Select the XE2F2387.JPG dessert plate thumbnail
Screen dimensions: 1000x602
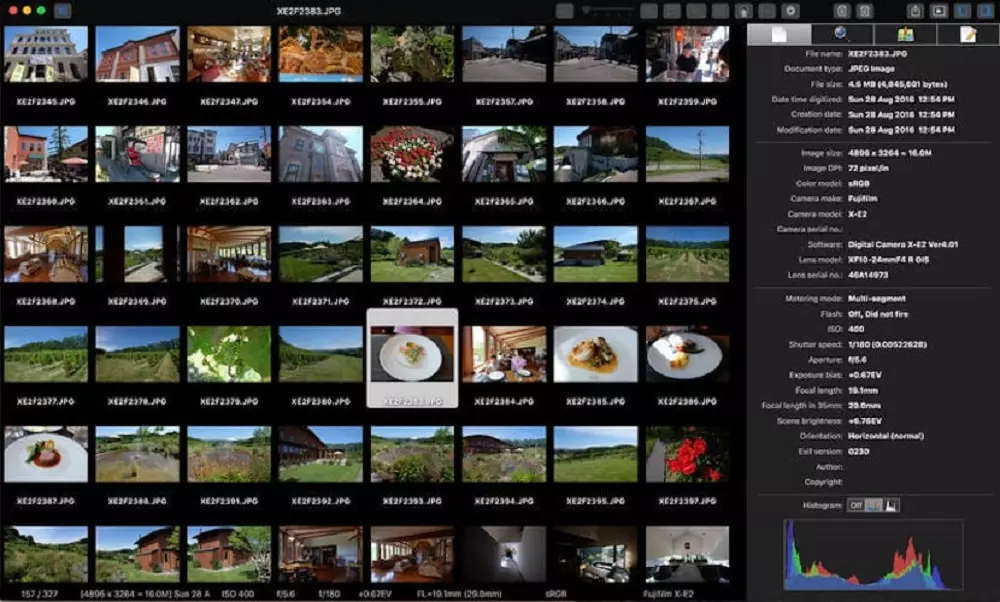point(46,454)
